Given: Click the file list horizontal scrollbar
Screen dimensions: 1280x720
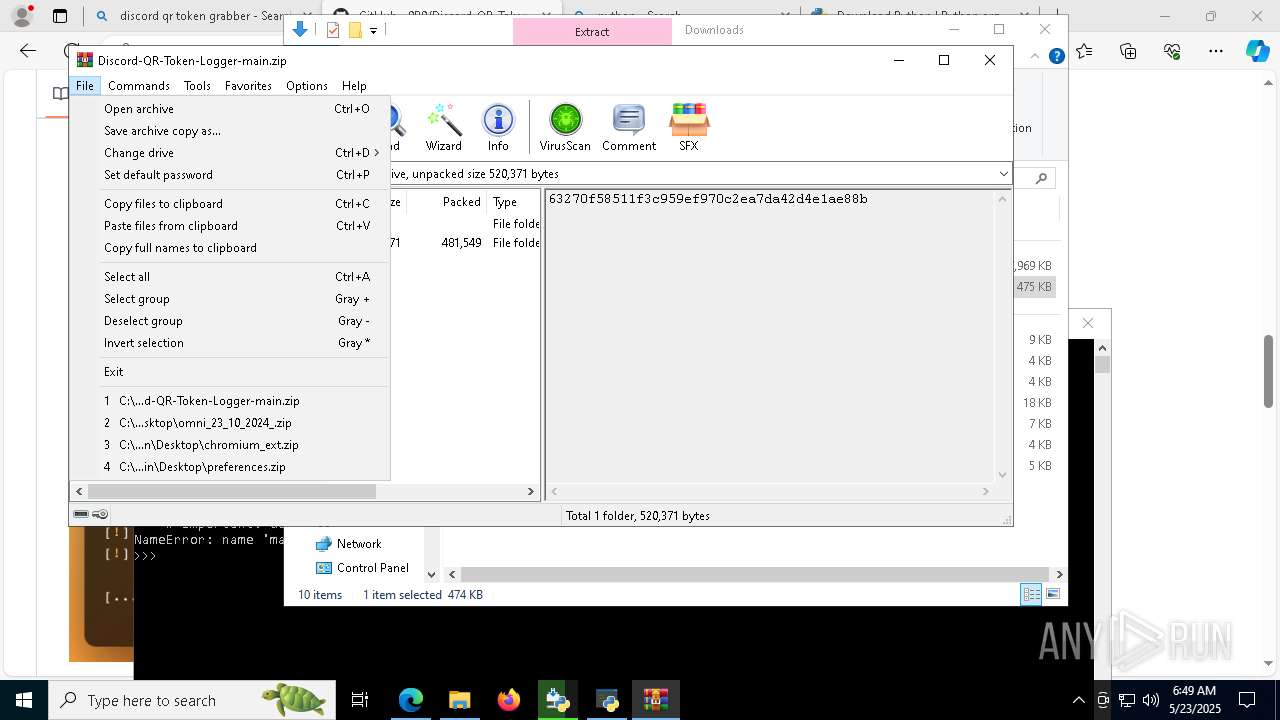Looking at the screenshot, I should point(231,491).
